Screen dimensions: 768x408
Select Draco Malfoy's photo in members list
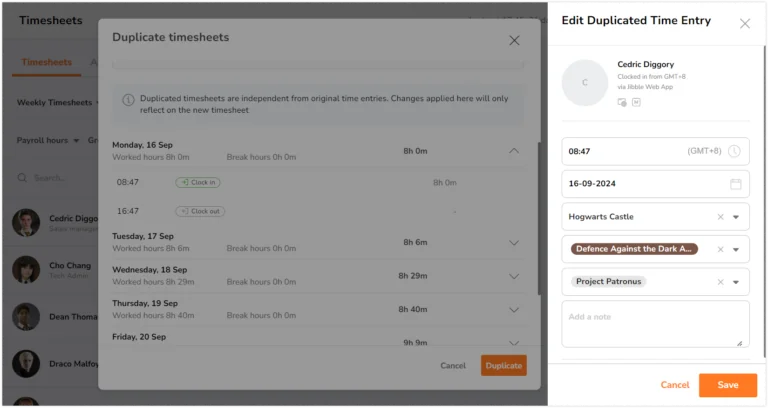(x=26, y=363)
